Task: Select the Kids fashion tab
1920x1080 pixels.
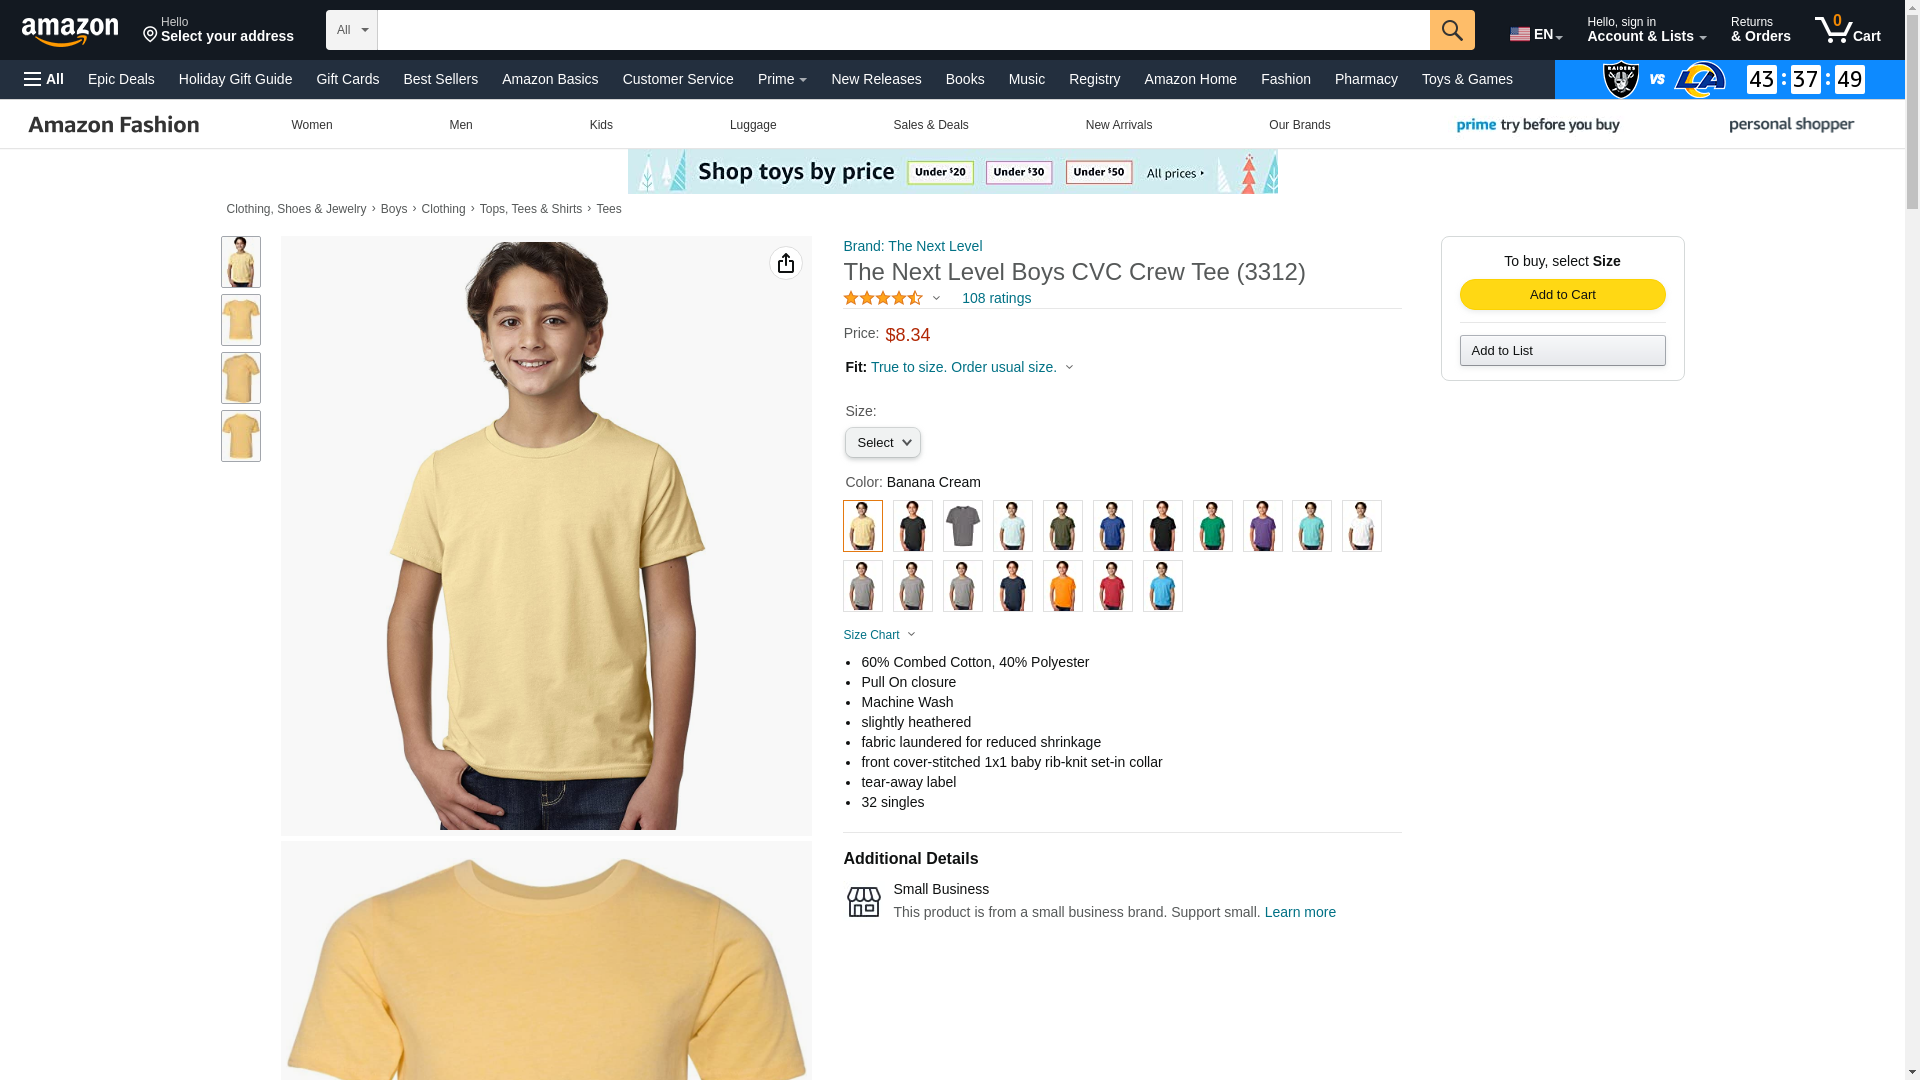Action: 601,125
